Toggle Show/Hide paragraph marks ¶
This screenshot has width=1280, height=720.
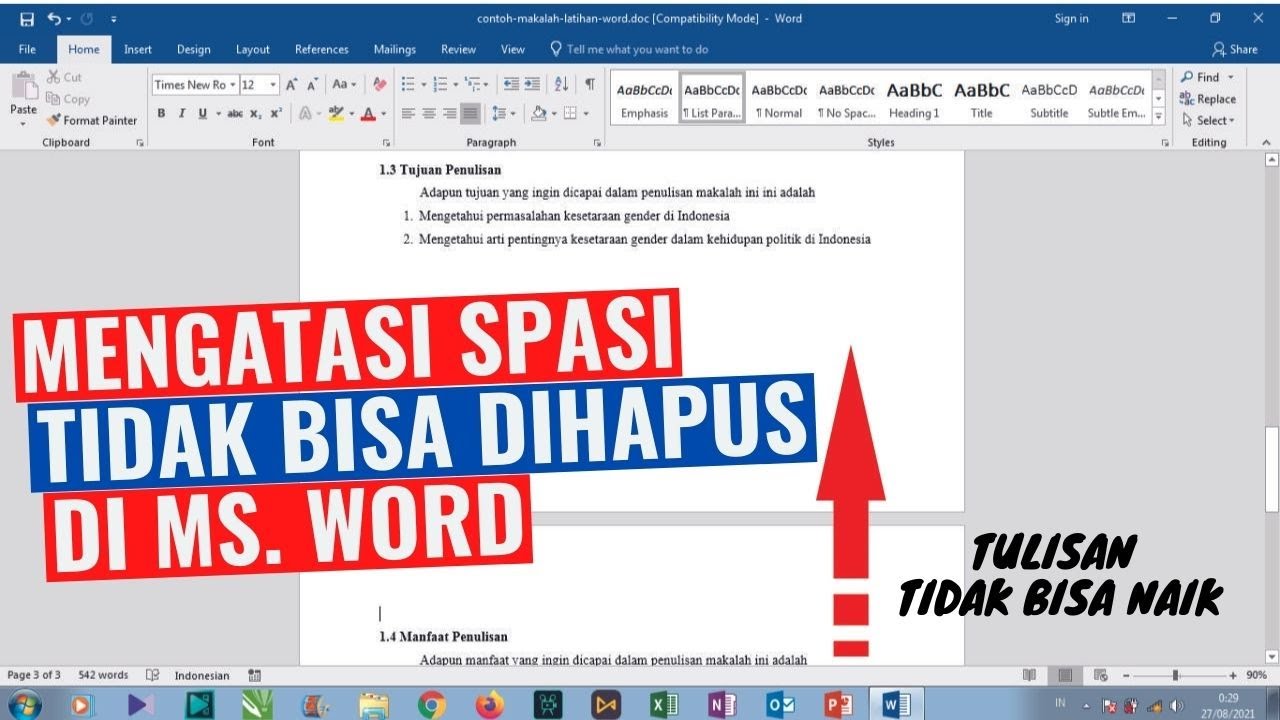pos(590,85)
